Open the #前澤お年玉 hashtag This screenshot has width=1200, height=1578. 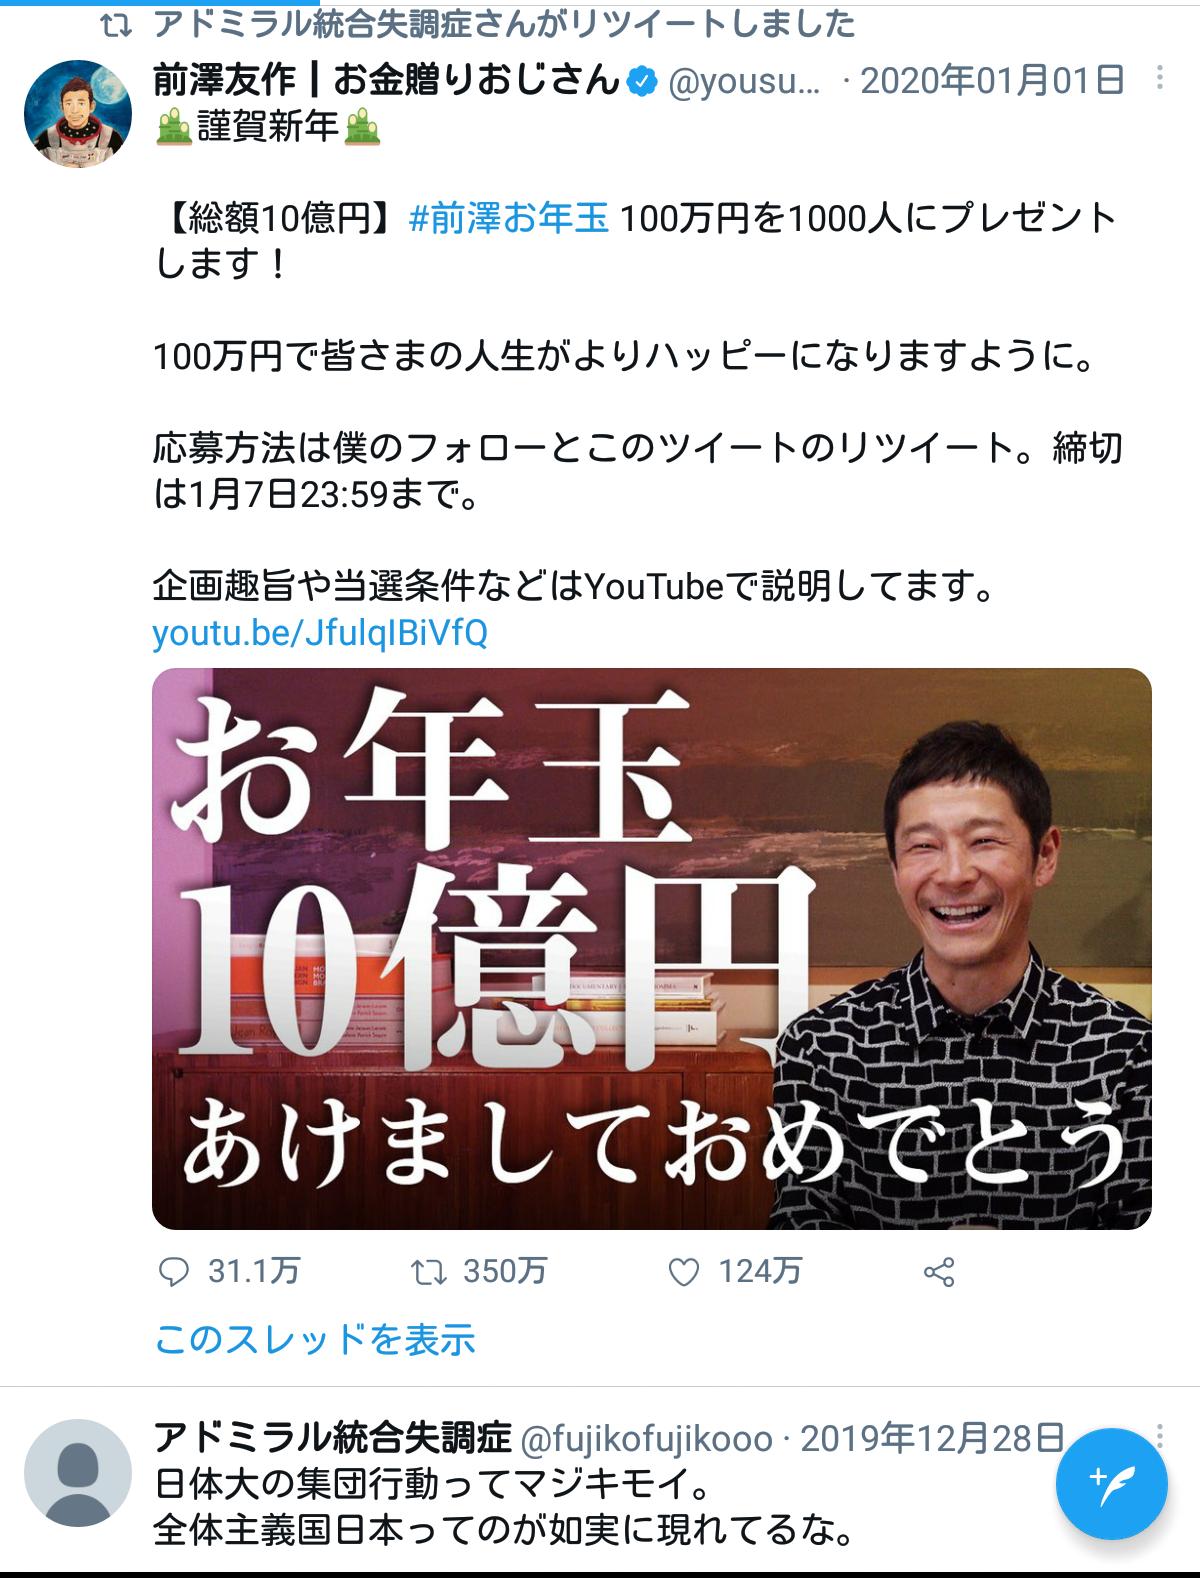tap(509, 218)
